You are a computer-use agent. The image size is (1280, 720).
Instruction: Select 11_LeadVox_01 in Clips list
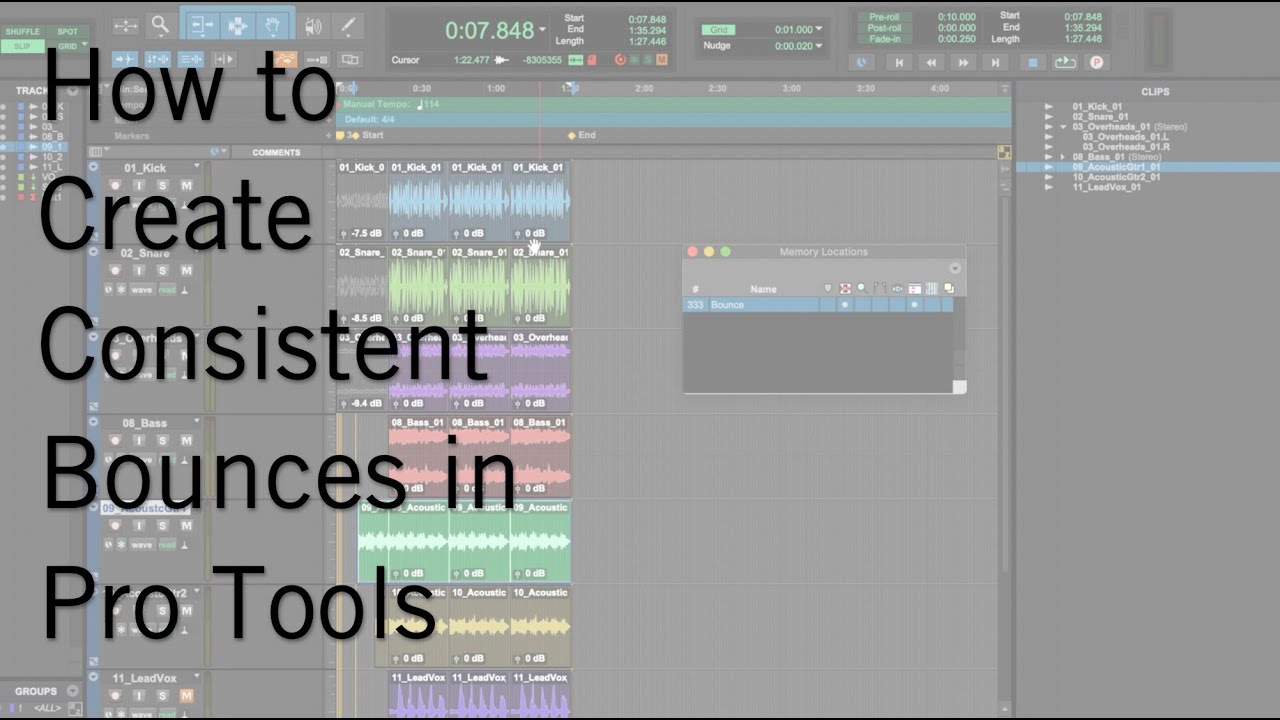1106,187
